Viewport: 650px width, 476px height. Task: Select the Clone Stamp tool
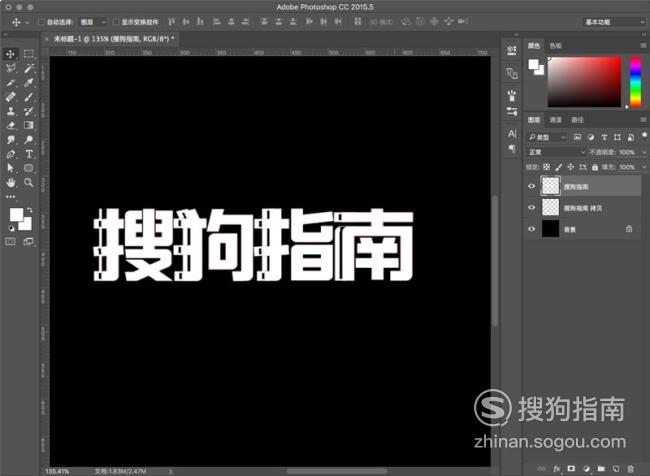pyautogui.click(x=10, y=111)
